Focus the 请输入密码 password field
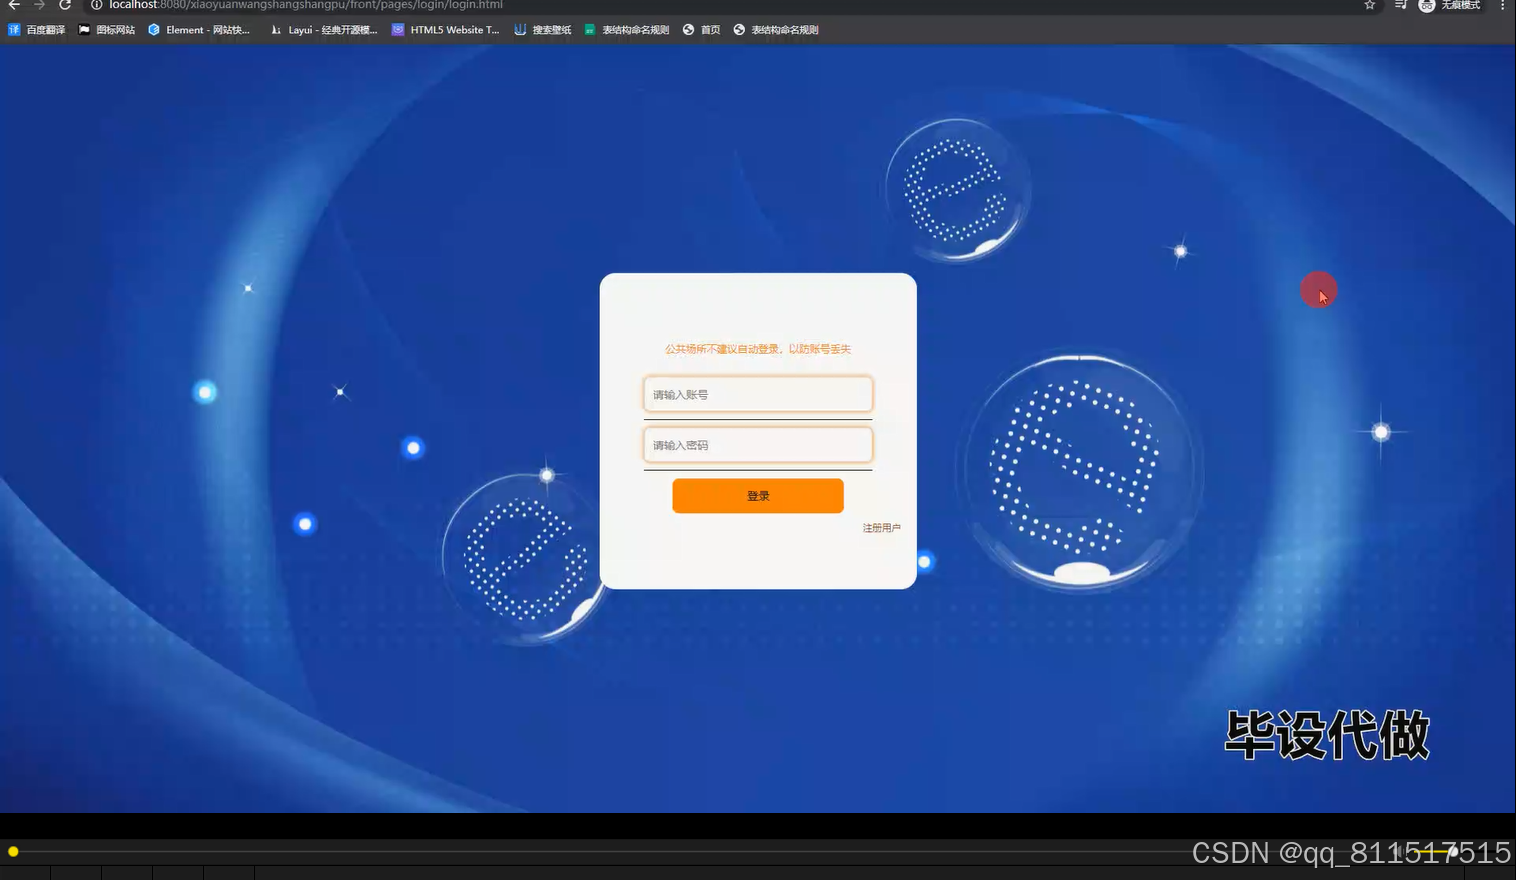 coord(758,445)
